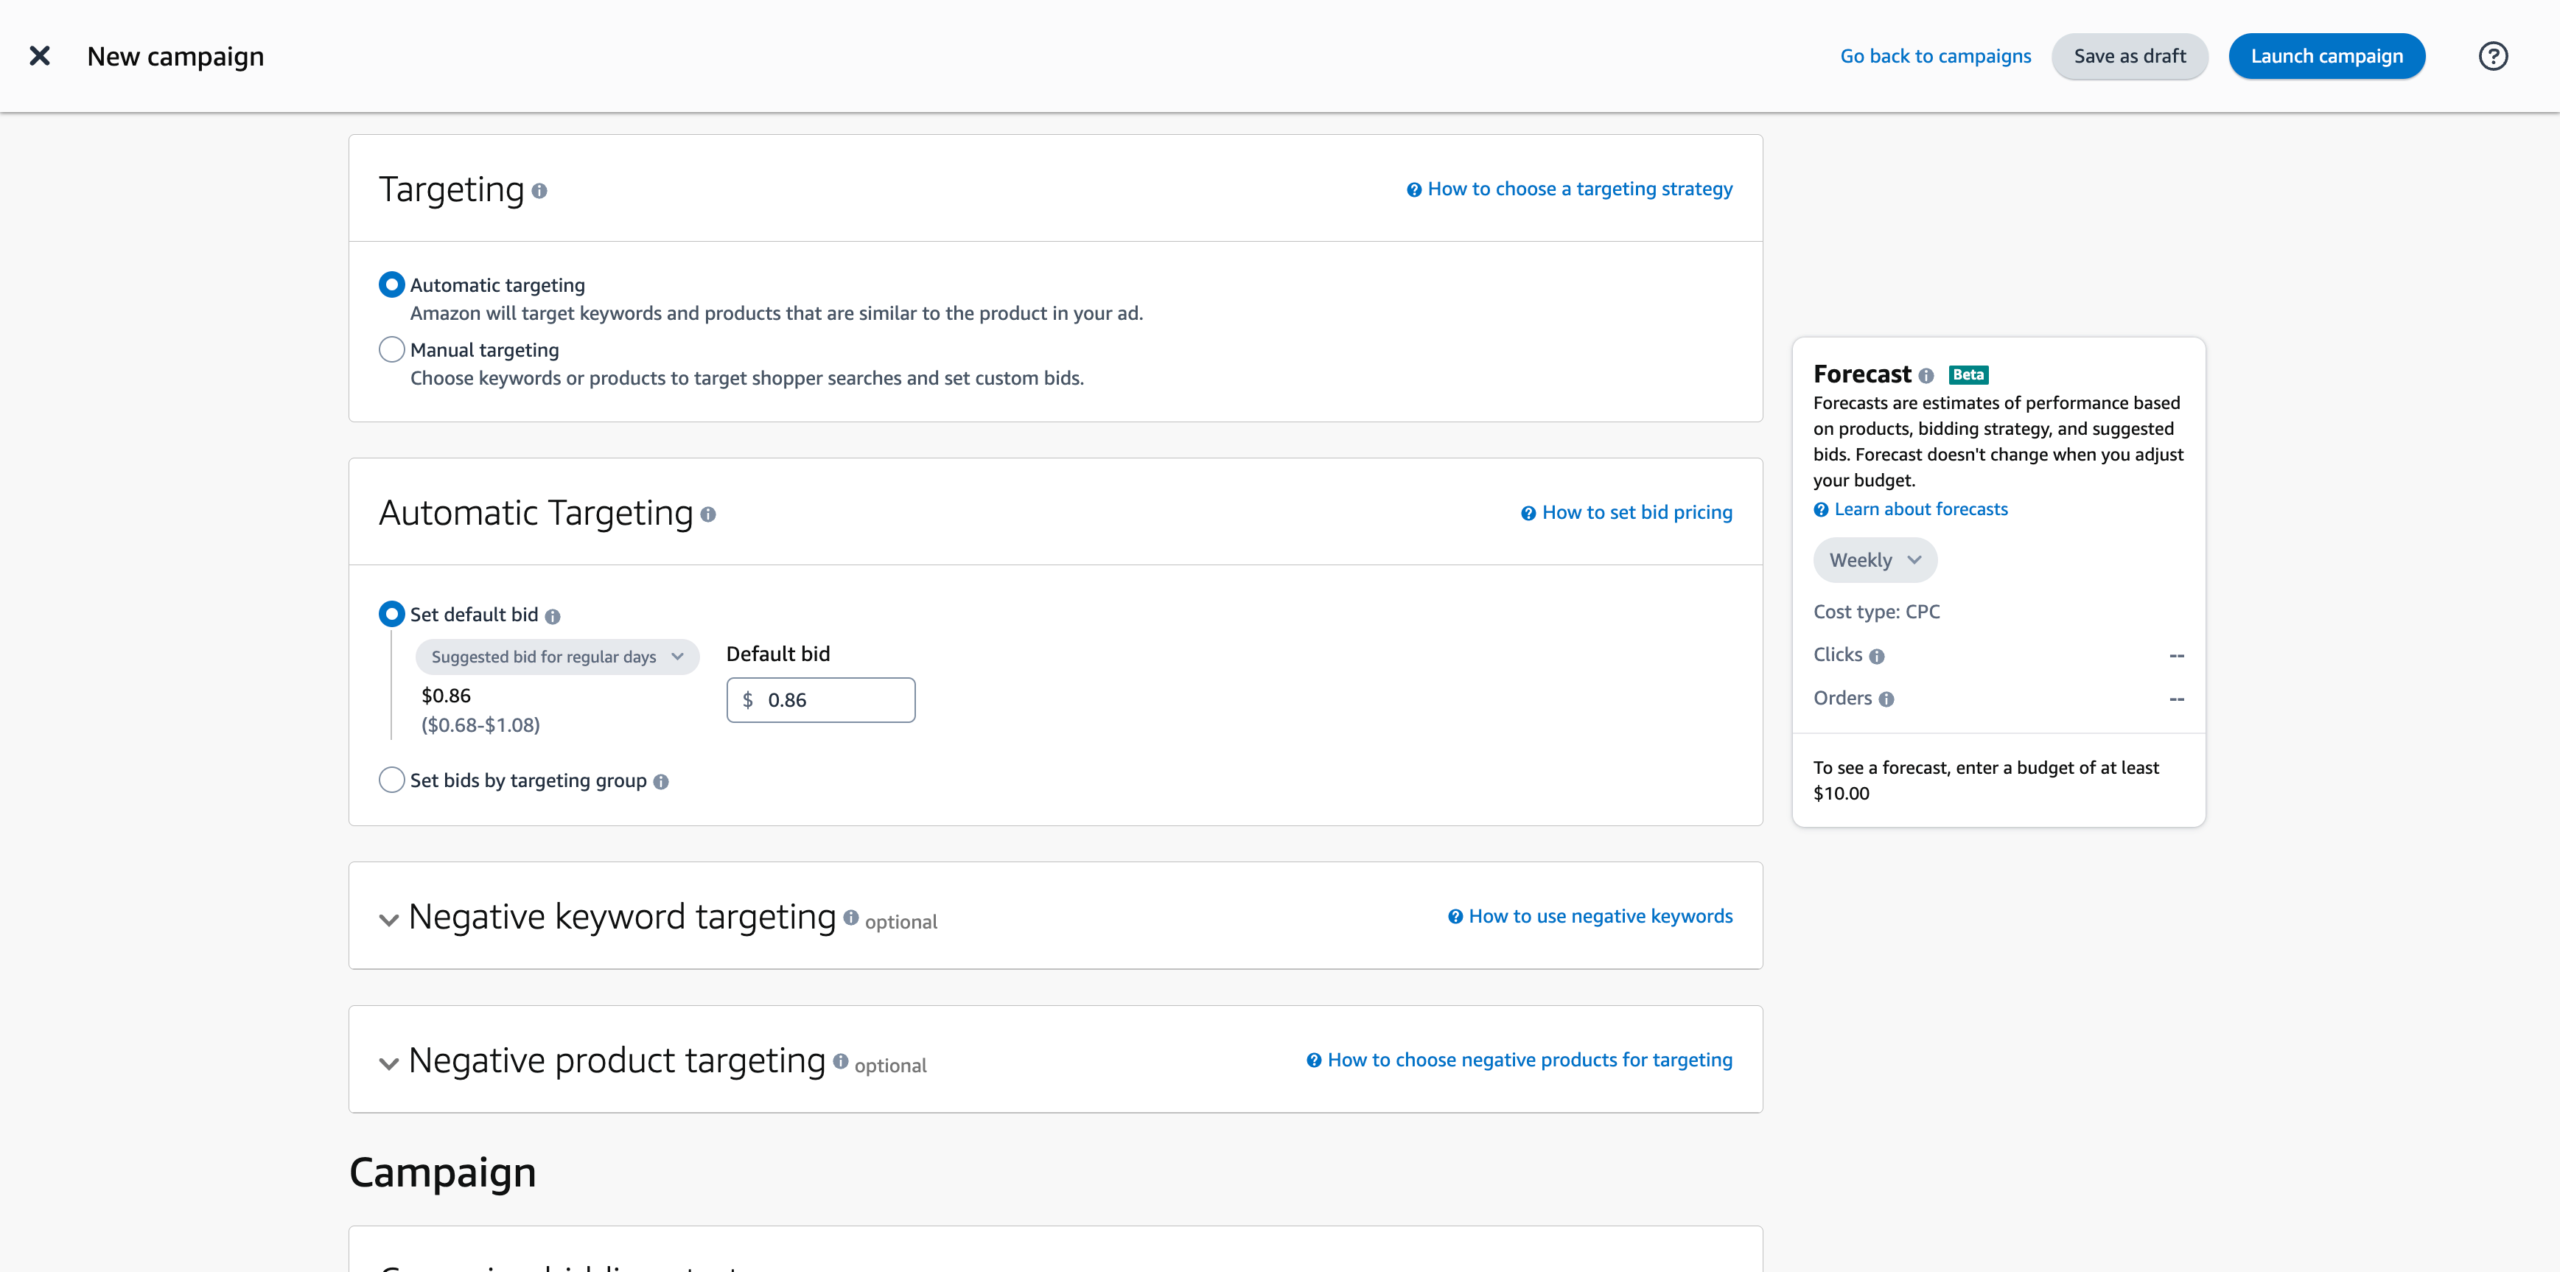Click info icon next to Negative keyword targeting
Image resolution: width=2560 pixels, height=1272 pixels.
(x=851, y=918)
